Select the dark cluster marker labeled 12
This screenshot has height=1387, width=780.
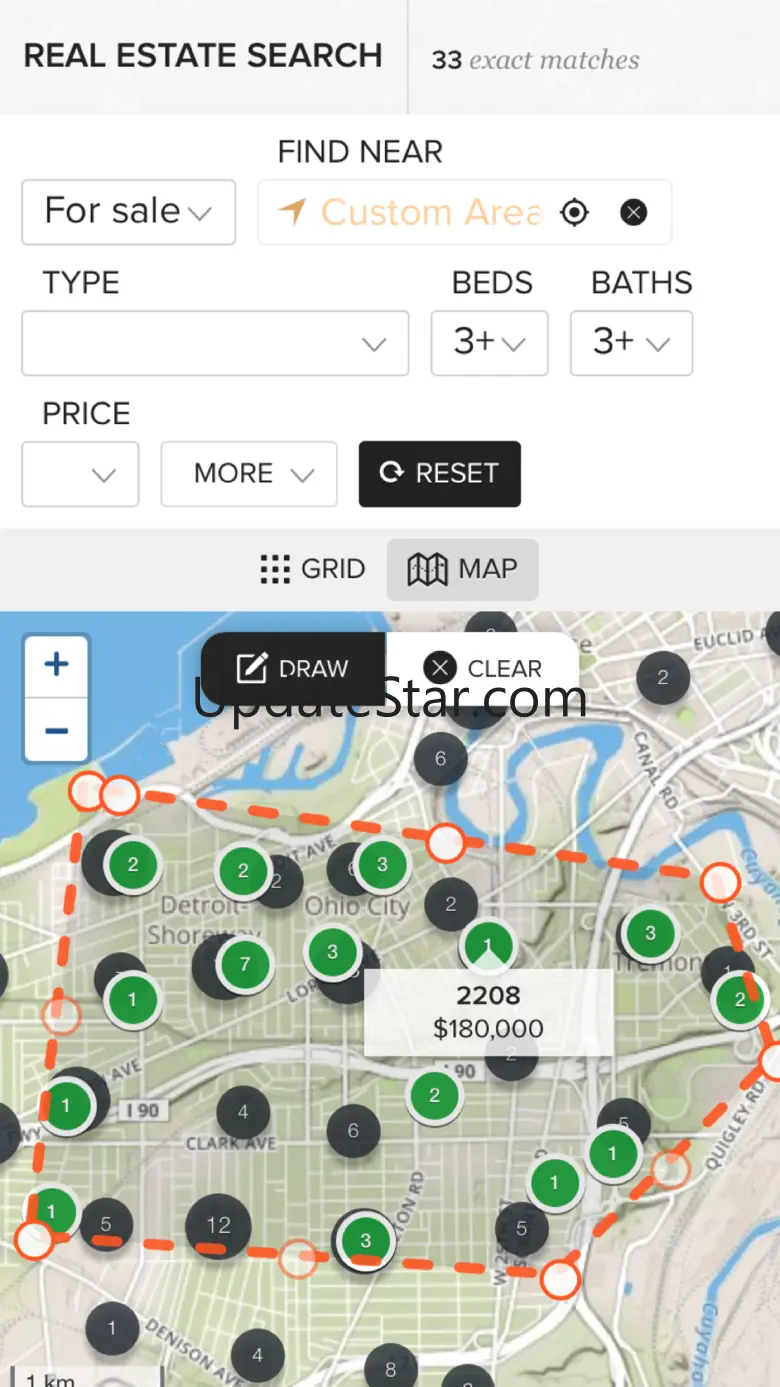(218, 1225)
